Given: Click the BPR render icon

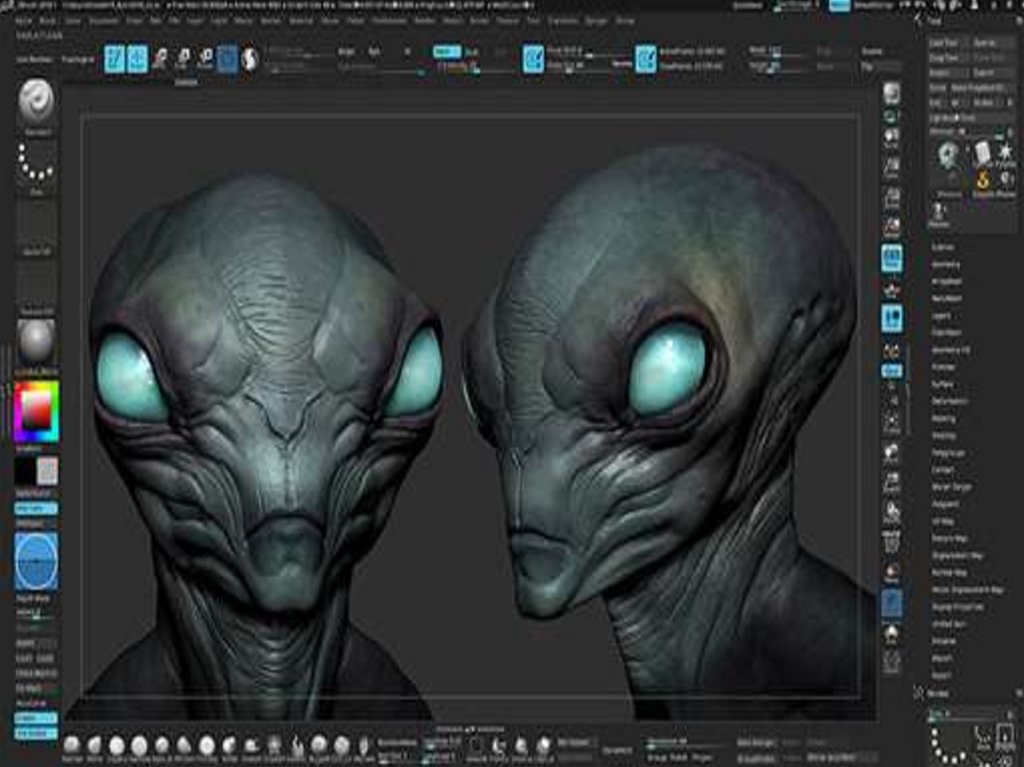Looking at the screenshot, I should (x=891, y=95).
